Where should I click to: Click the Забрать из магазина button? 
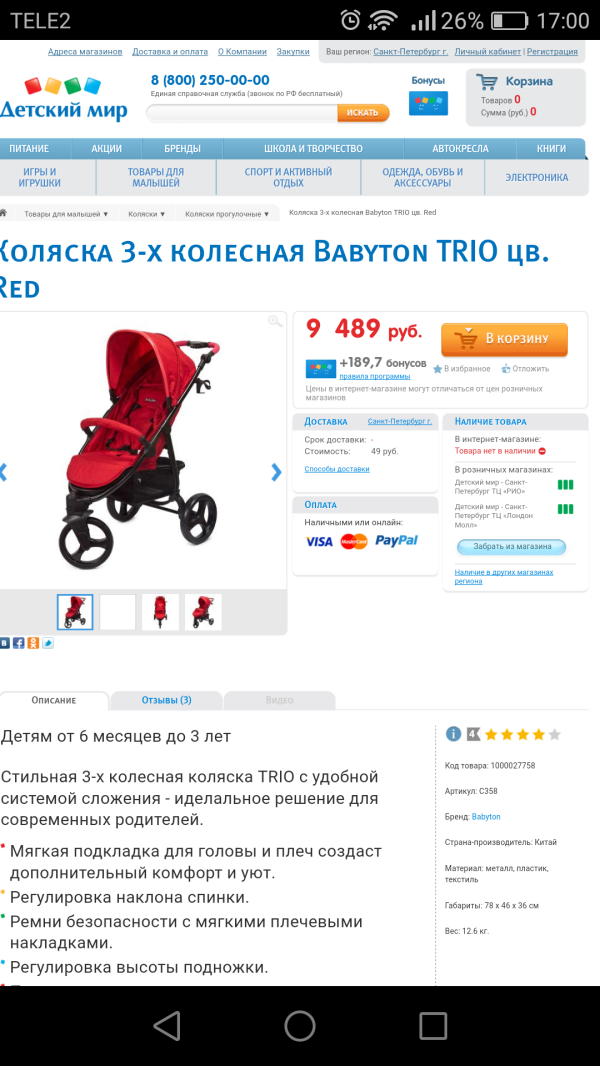coord(511,547)
